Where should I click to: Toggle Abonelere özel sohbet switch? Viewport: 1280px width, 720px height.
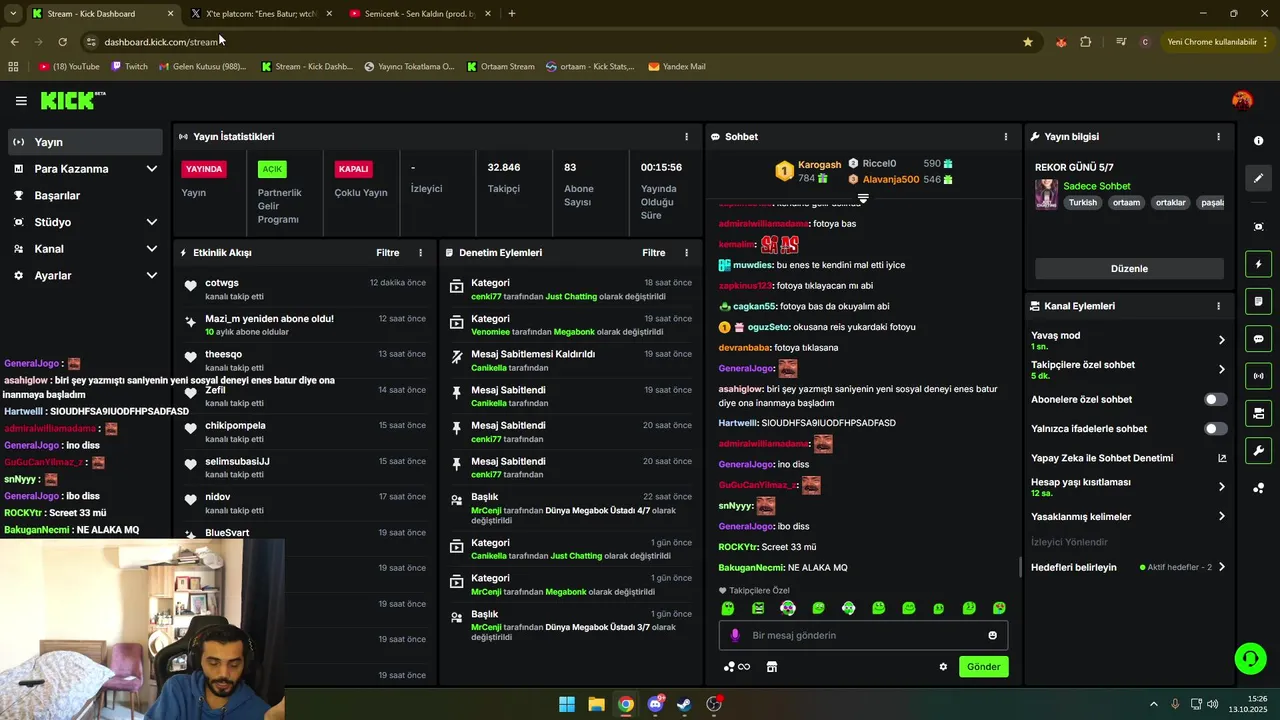[1215, 399]
